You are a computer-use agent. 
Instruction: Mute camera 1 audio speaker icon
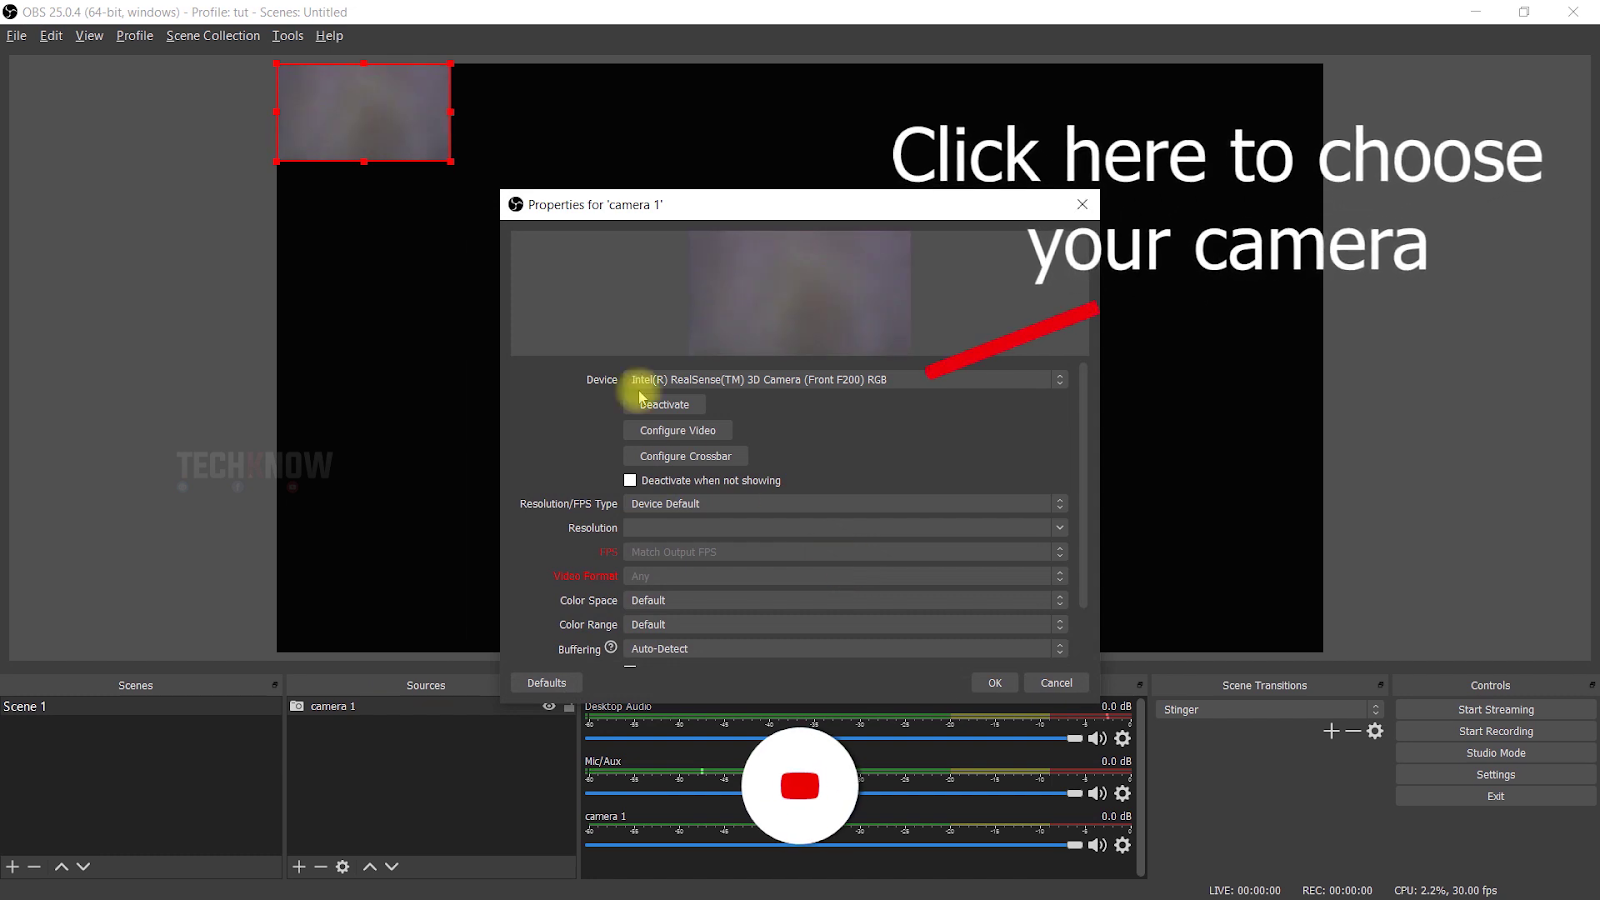point(1098,845)
